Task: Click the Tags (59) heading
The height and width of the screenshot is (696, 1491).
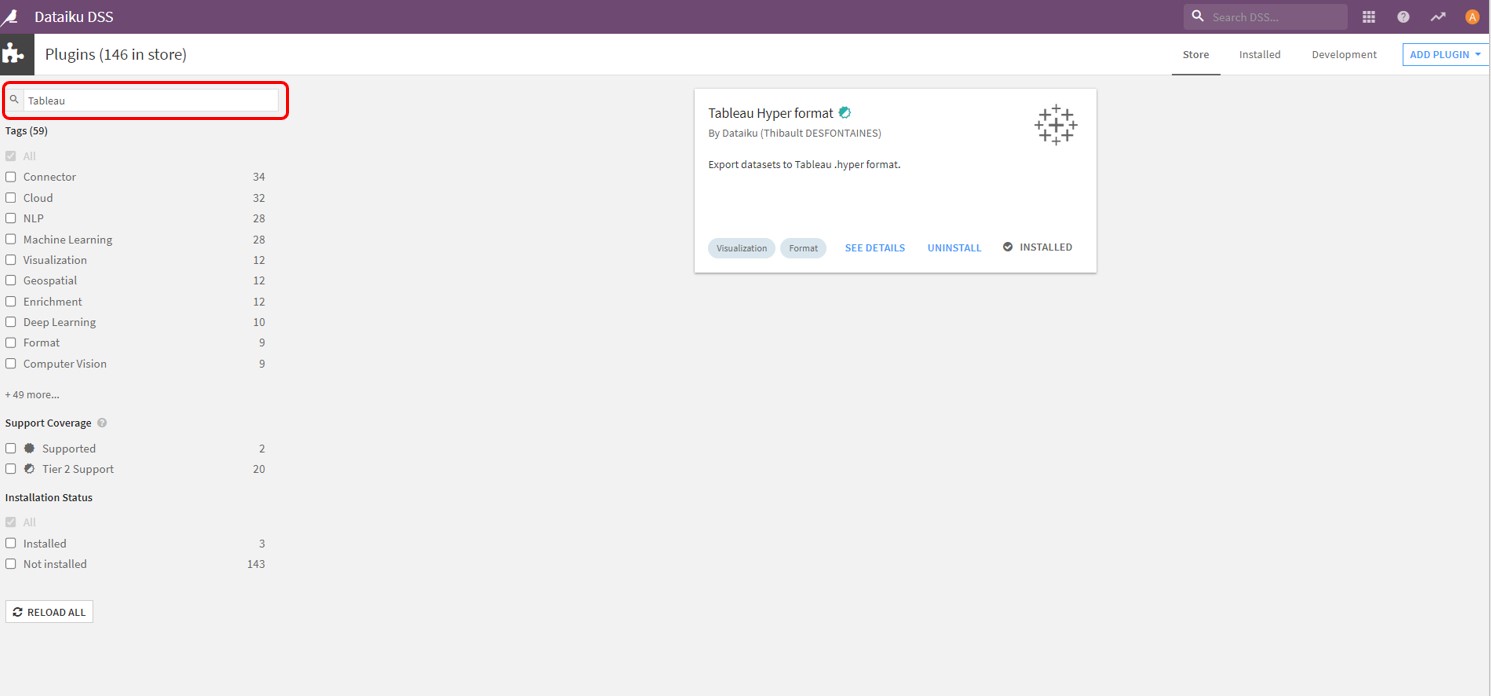Action: coord(26,131)
